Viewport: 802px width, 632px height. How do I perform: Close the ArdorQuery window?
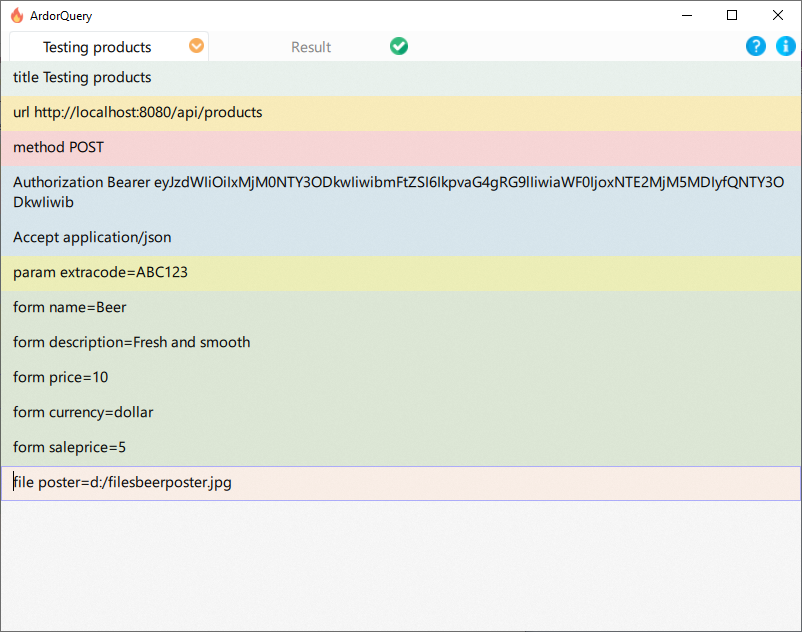click(778, 15)
